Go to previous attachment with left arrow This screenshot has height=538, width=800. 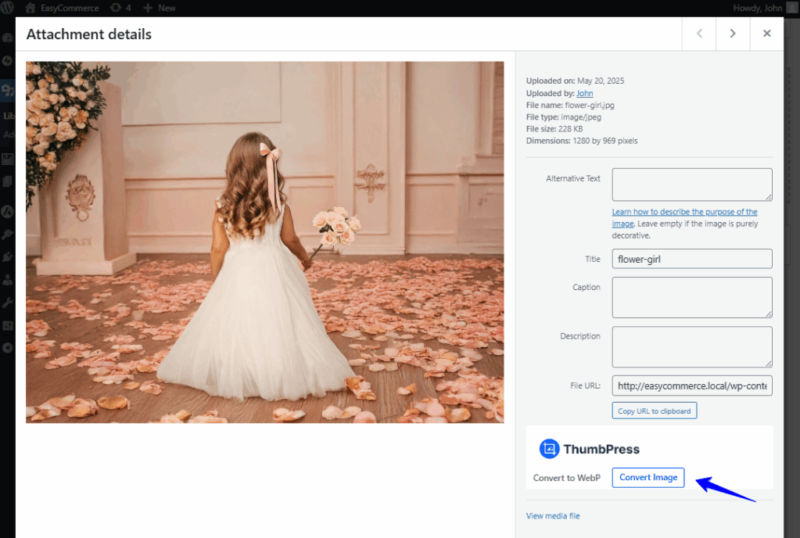[699, 33]
